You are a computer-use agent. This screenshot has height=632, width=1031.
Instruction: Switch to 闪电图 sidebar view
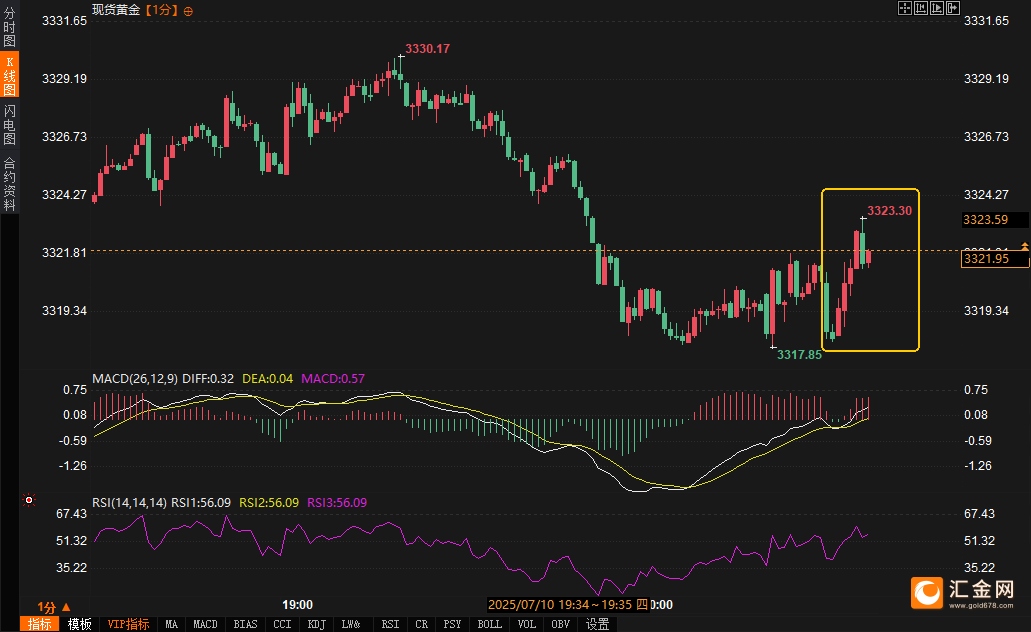(x=9, y=124)
